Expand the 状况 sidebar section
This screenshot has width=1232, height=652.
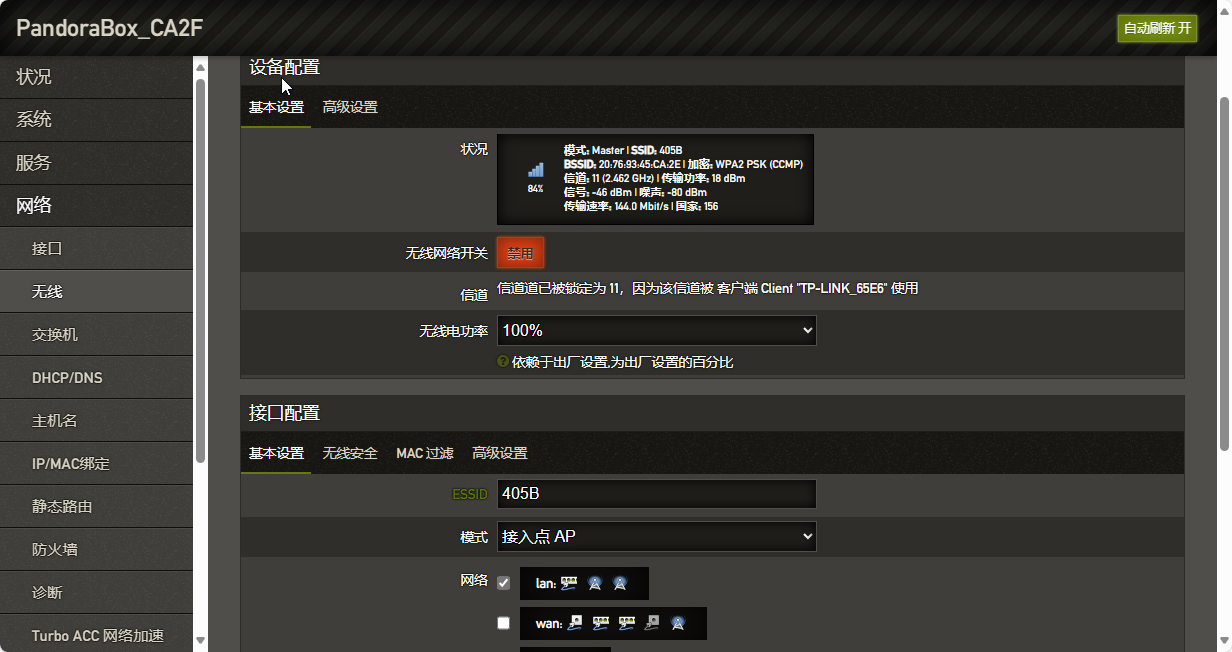coord(96,77)
